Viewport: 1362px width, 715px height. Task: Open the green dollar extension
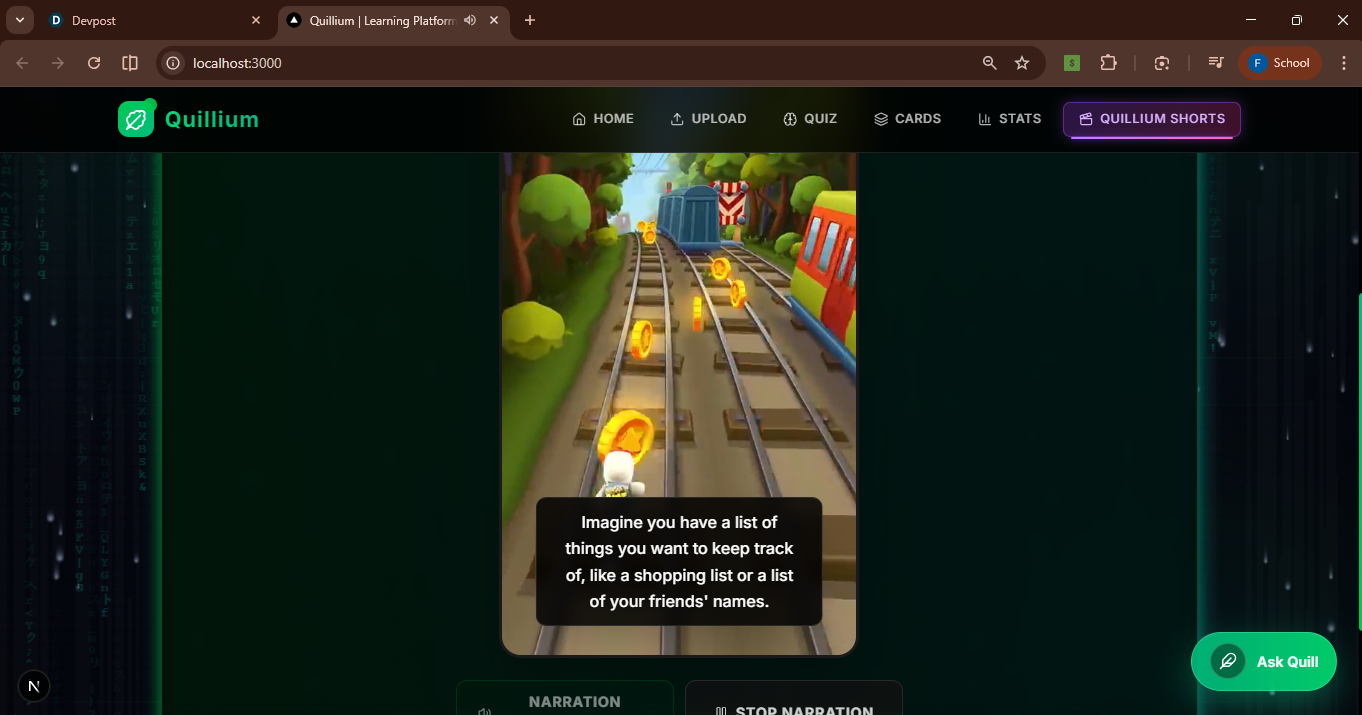pyautogui.click(x=1072, y=63)
